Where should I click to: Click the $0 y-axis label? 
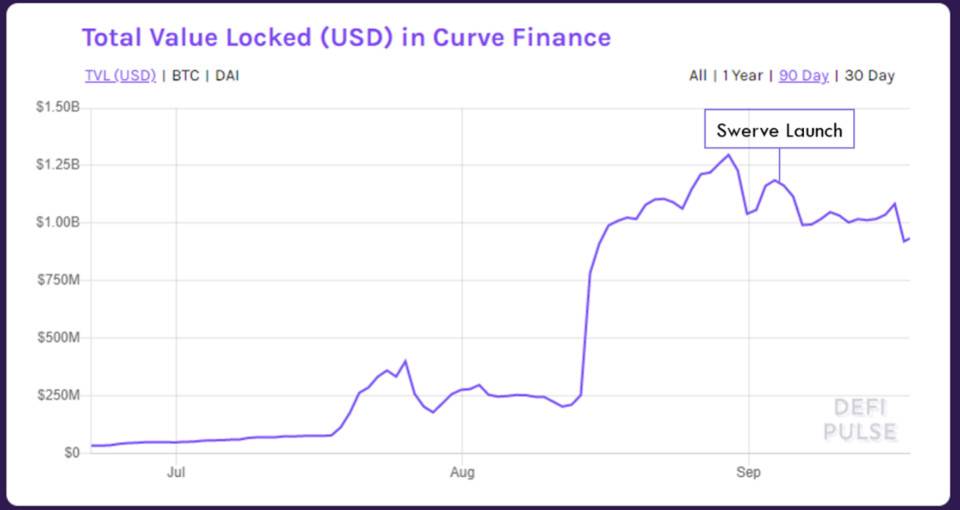coord(71,453)
